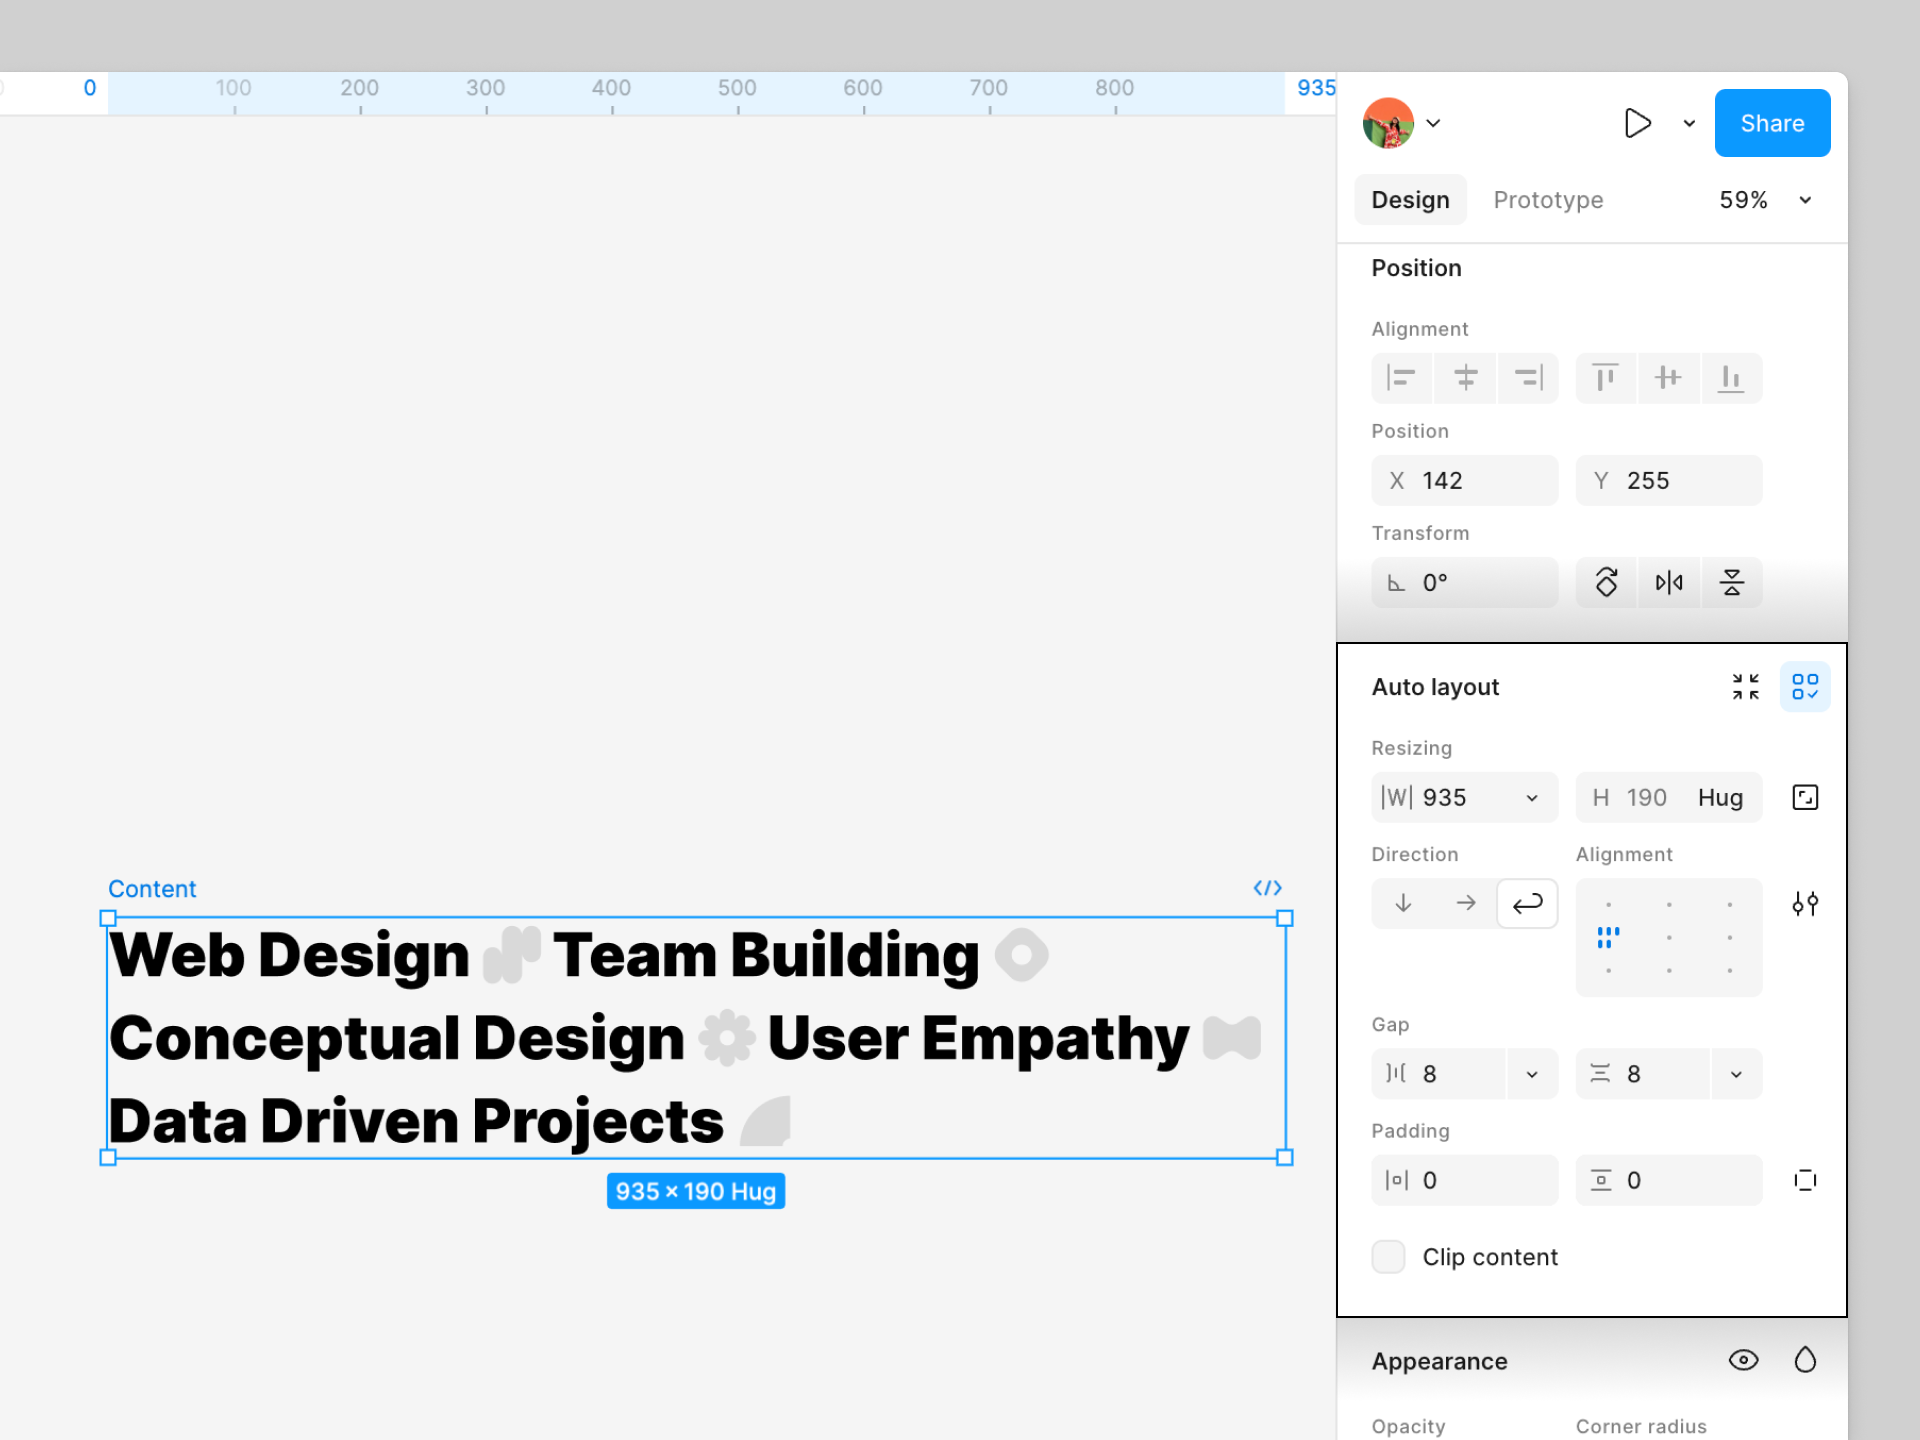1920x1440 pixels.
Task: Select top-right alignment dot in grid
Action: 1730,905
